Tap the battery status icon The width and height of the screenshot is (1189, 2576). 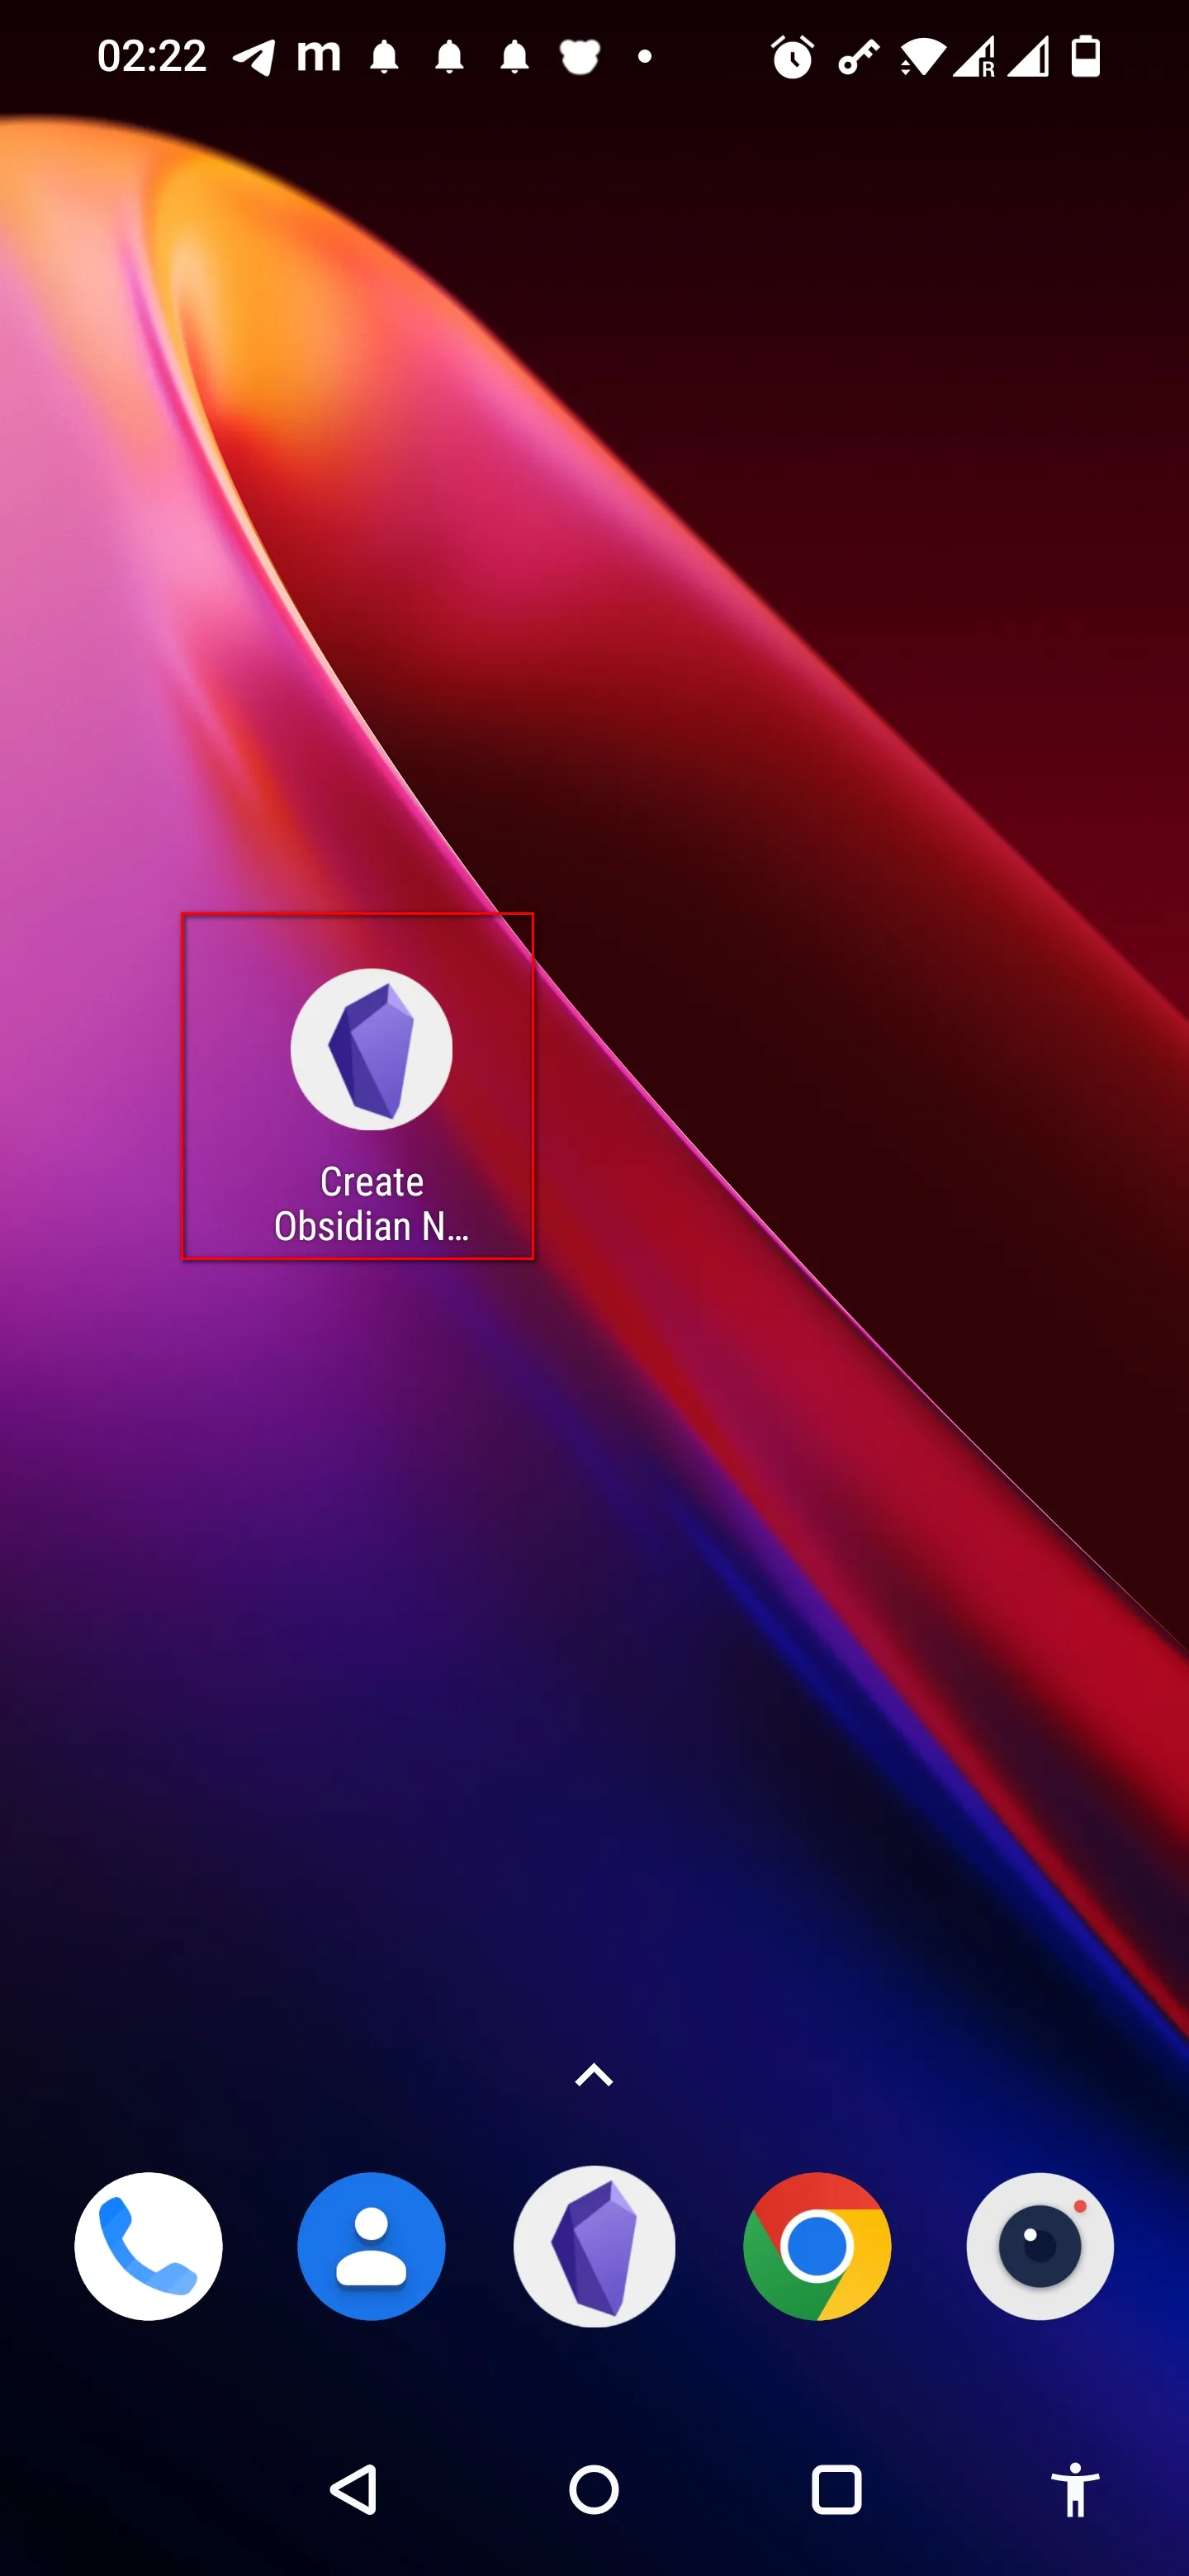coord(1086,56)
